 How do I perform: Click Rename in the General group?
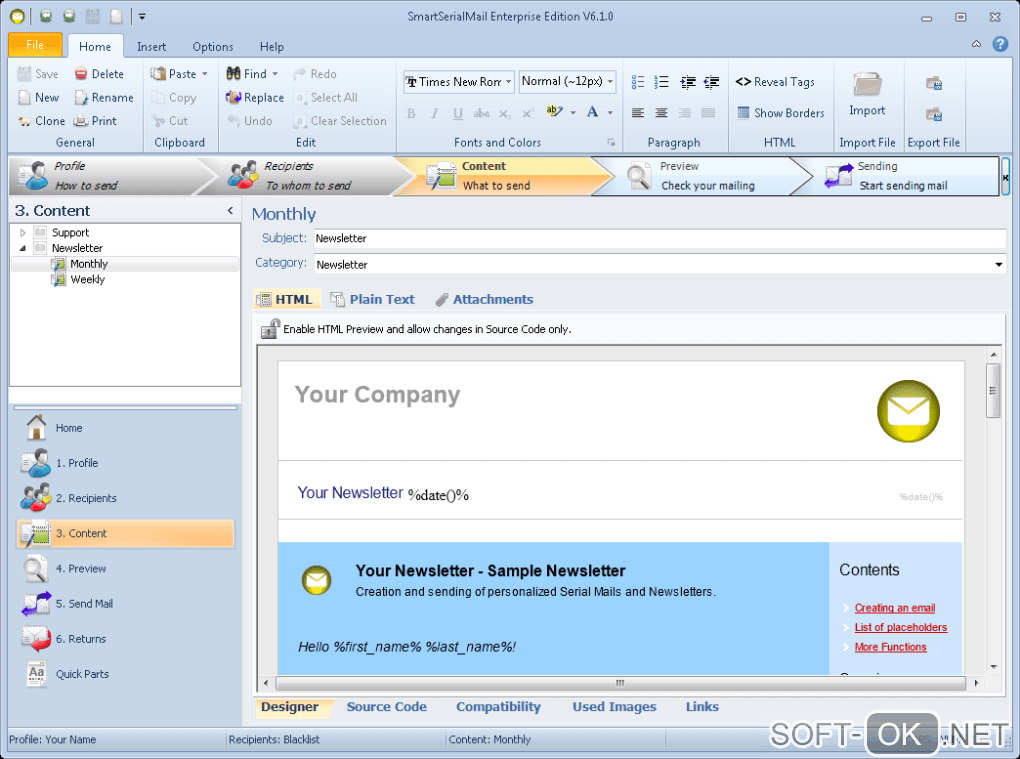tap(104, 98)
